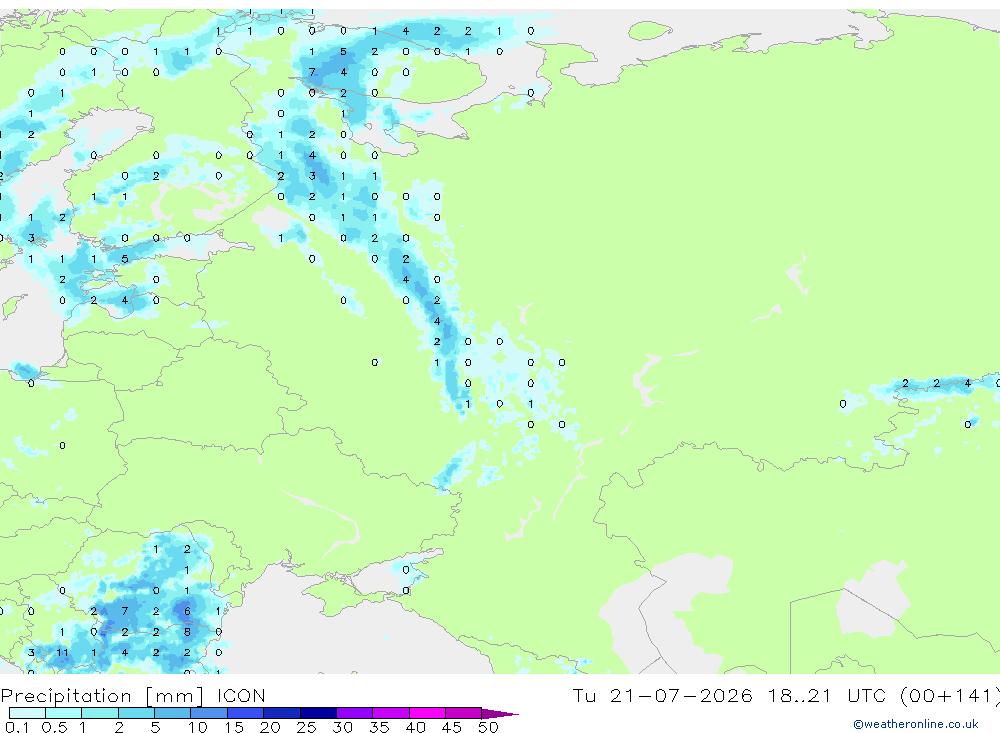The width and height of the screenshot is (1000, 733).
Task: Click the '10' legend scale label
Action: [198, 727]
